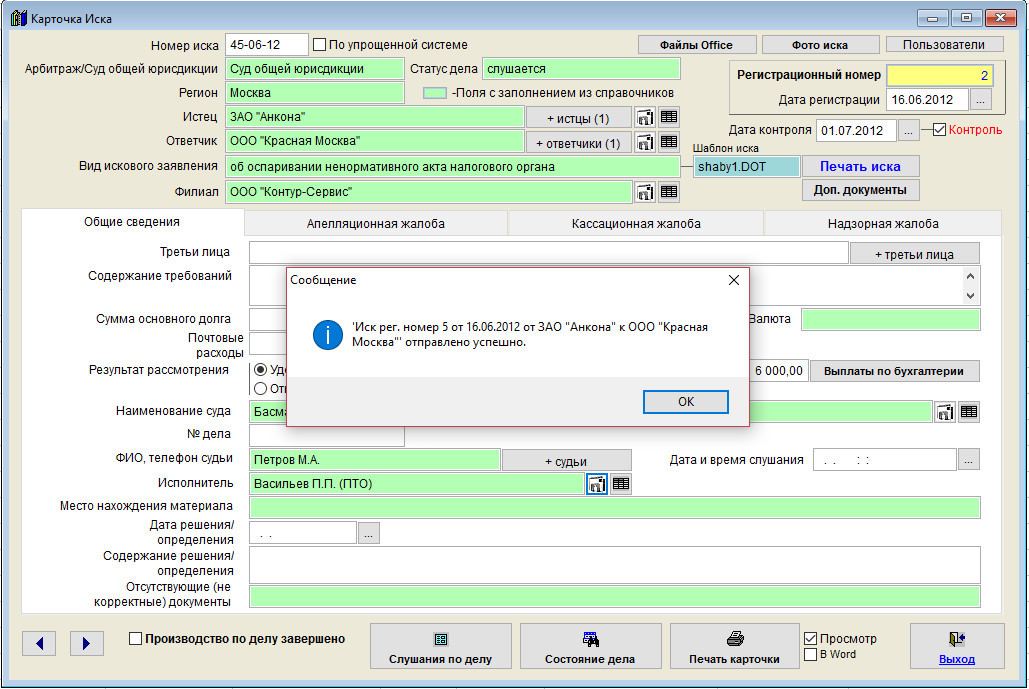Click the Номер иска field 45-06-12
Screen dimensions: 1029x689
click(x=266, y=45)
